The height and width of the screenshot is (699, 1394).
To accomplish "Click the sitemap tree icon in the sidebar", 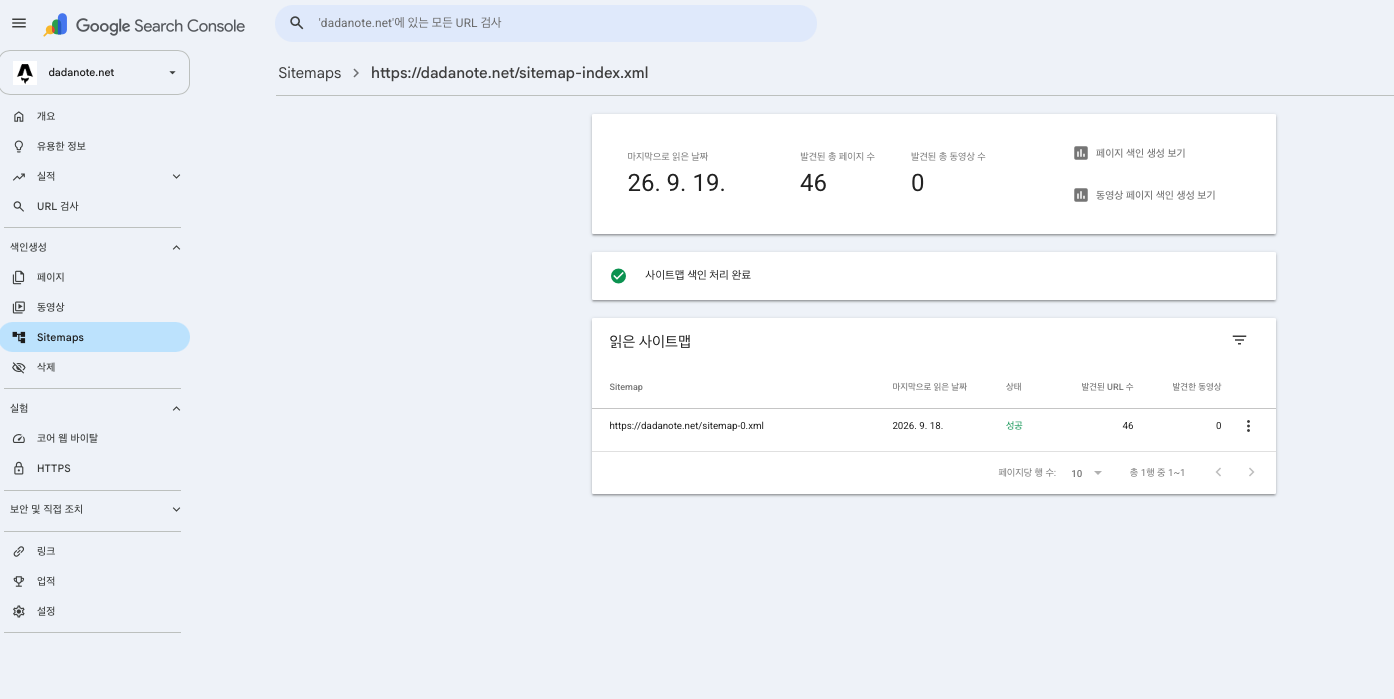I will click(19, 337).
